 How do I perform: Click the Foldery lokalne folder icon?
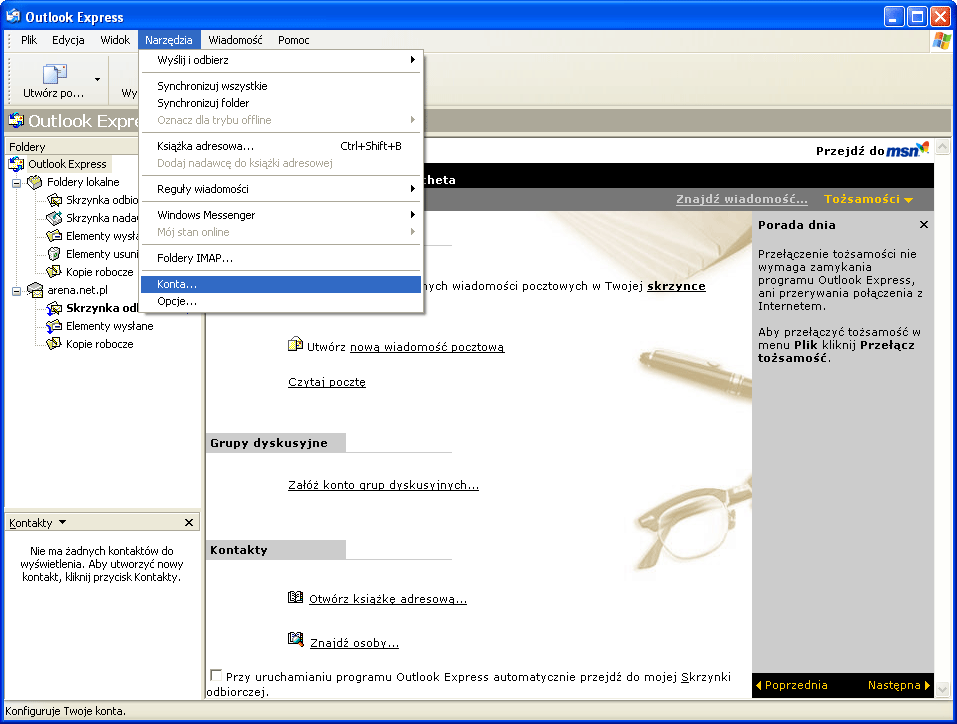pos(35,182)
